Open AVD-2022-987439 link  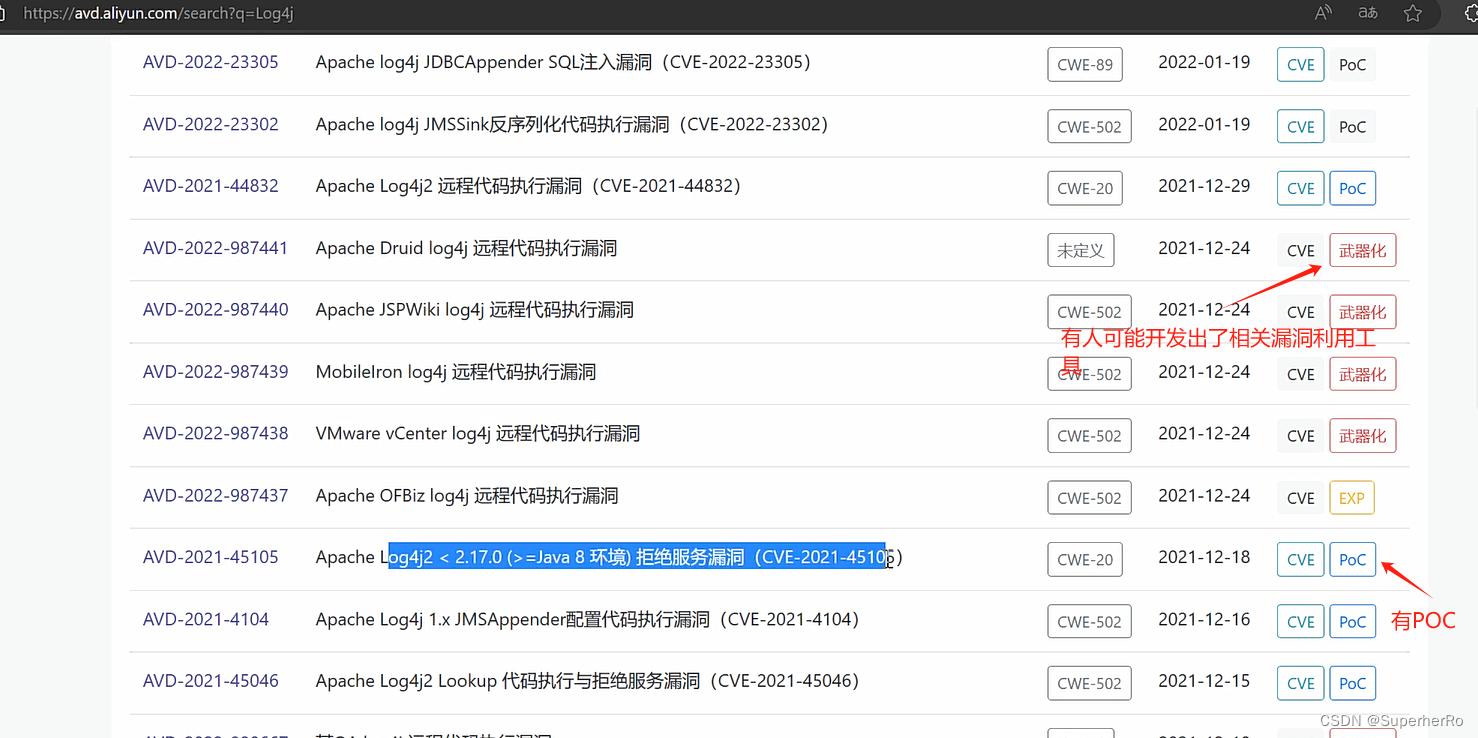point(215,372)
